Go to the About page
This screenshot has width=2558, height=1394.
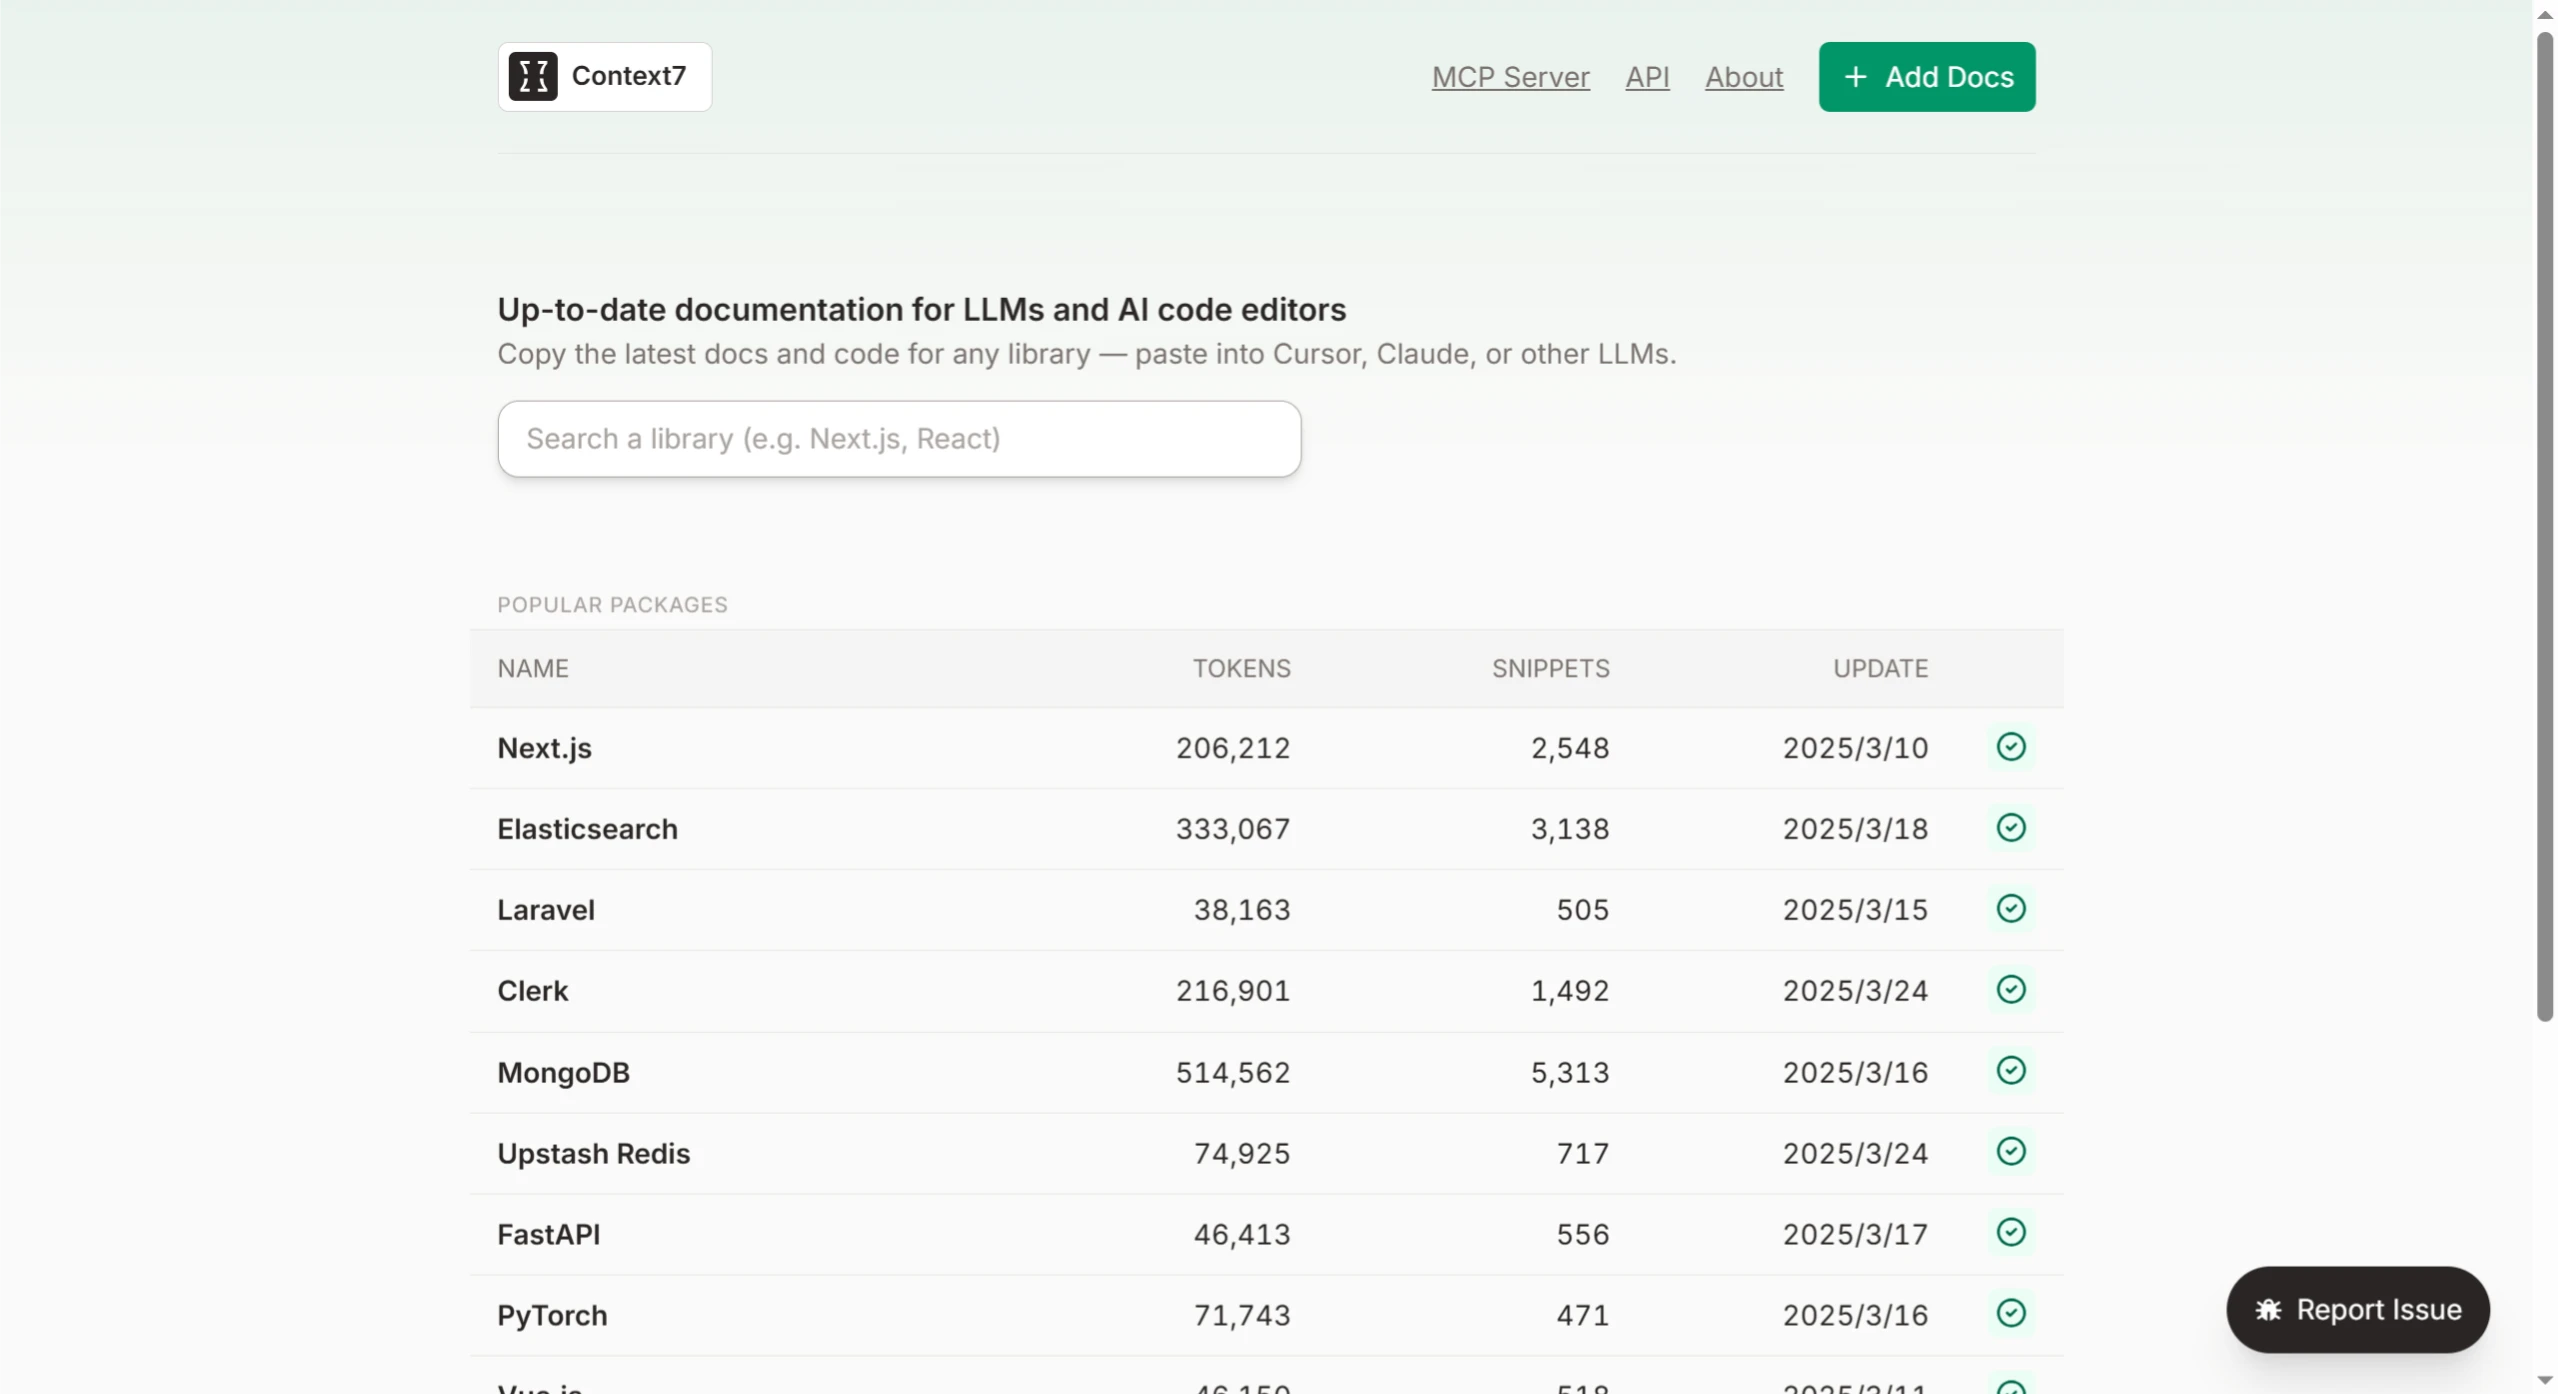pos(1744,77)
